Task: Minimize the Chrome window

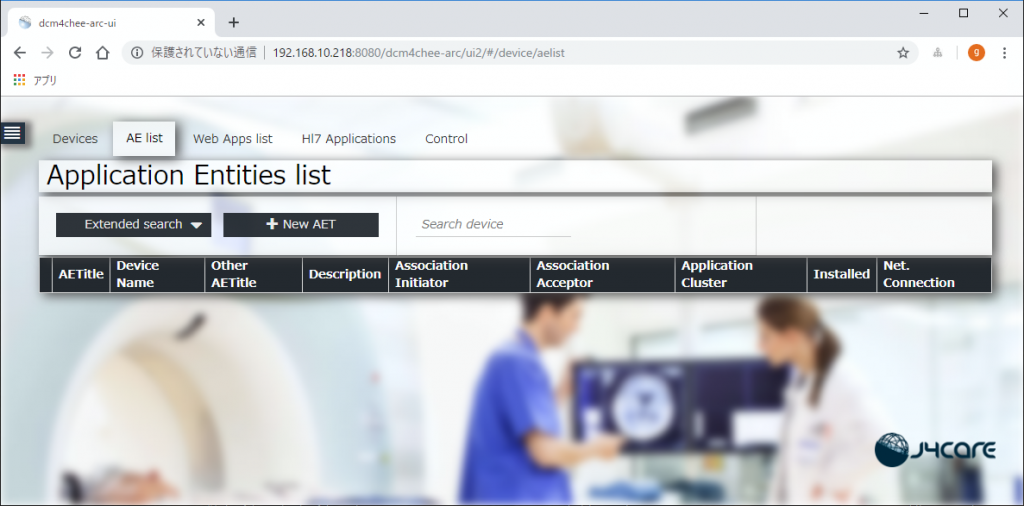Action: (x=923, y=13)
